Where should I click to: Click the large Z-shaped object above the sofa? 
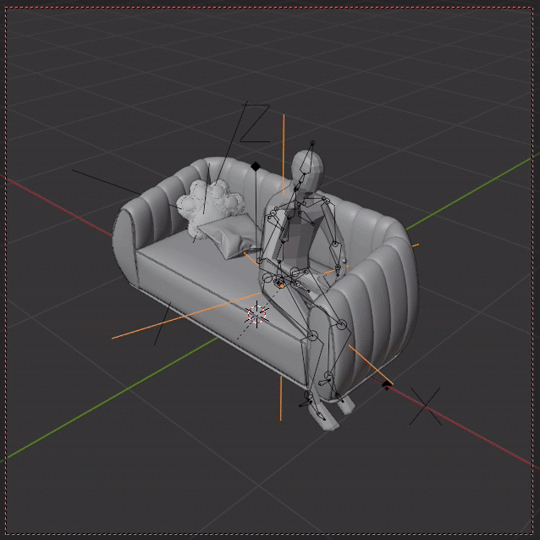pos(255,123)
